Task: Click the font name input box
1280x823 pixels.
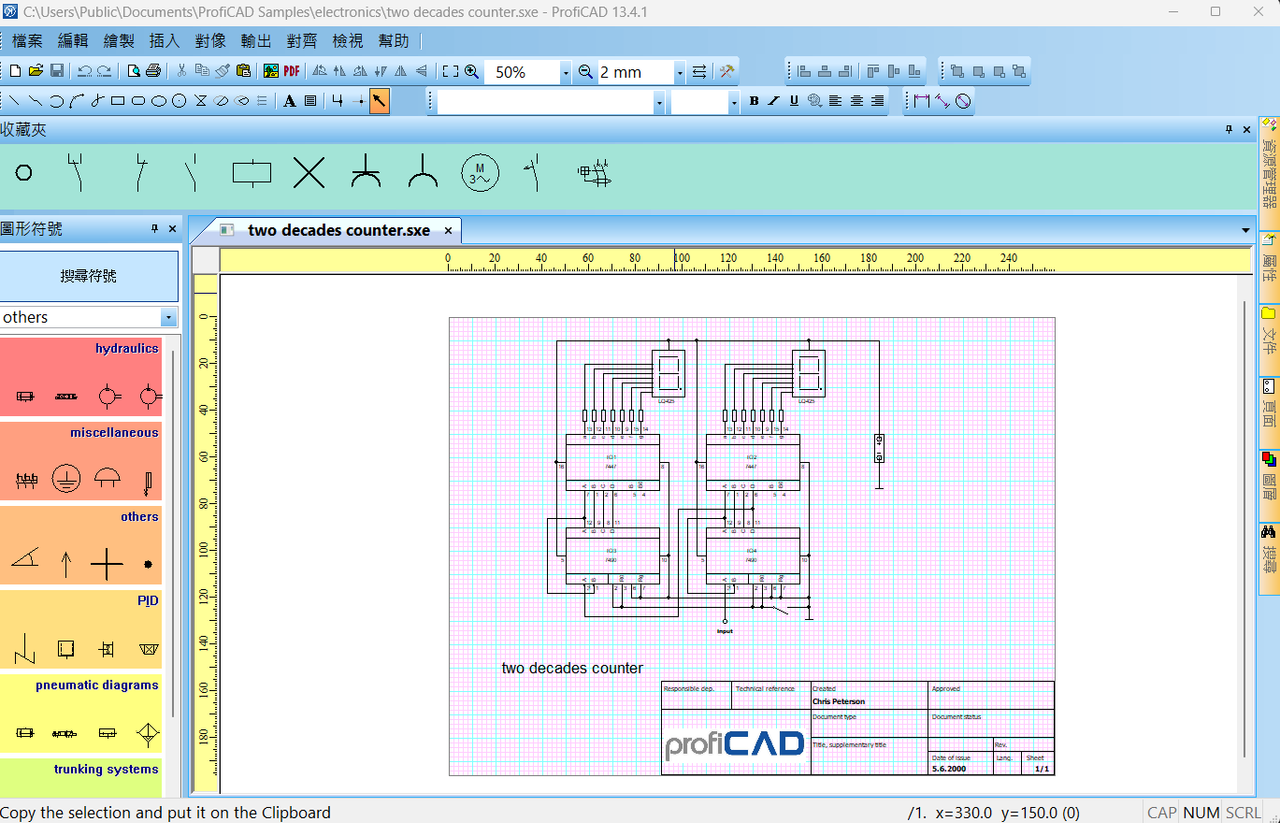Action: (545, 102)
